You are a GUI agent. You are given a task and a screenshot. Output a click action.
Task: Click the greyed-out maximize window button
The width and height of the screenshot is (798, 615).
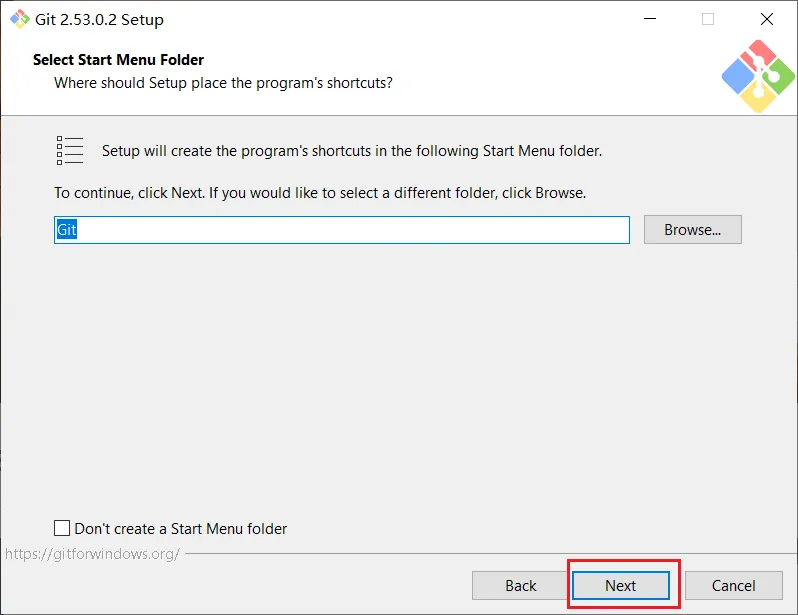coord(708,19)
